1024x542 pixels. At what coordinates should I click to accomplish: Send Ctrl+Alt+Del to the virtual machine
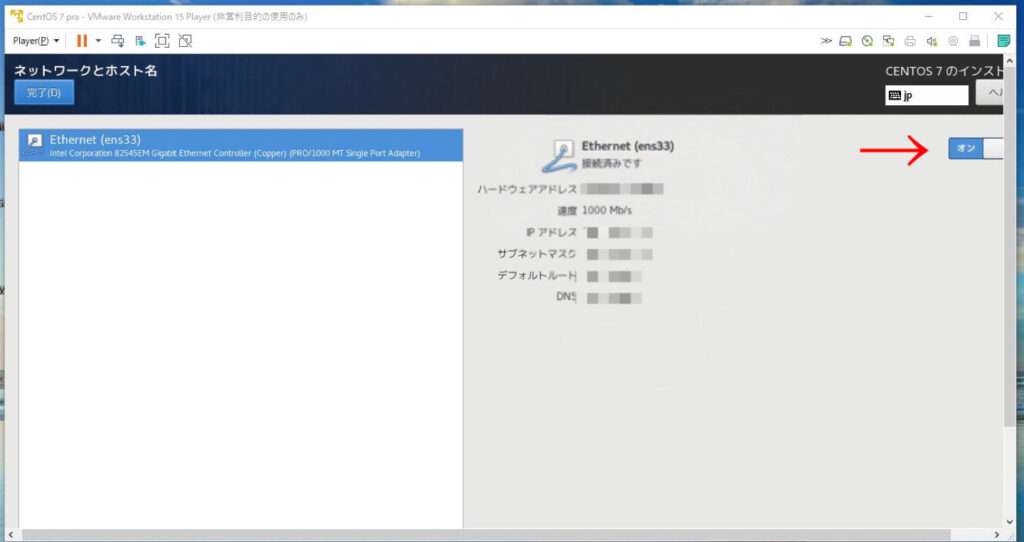pyautogui.click(x=118, y=40)
